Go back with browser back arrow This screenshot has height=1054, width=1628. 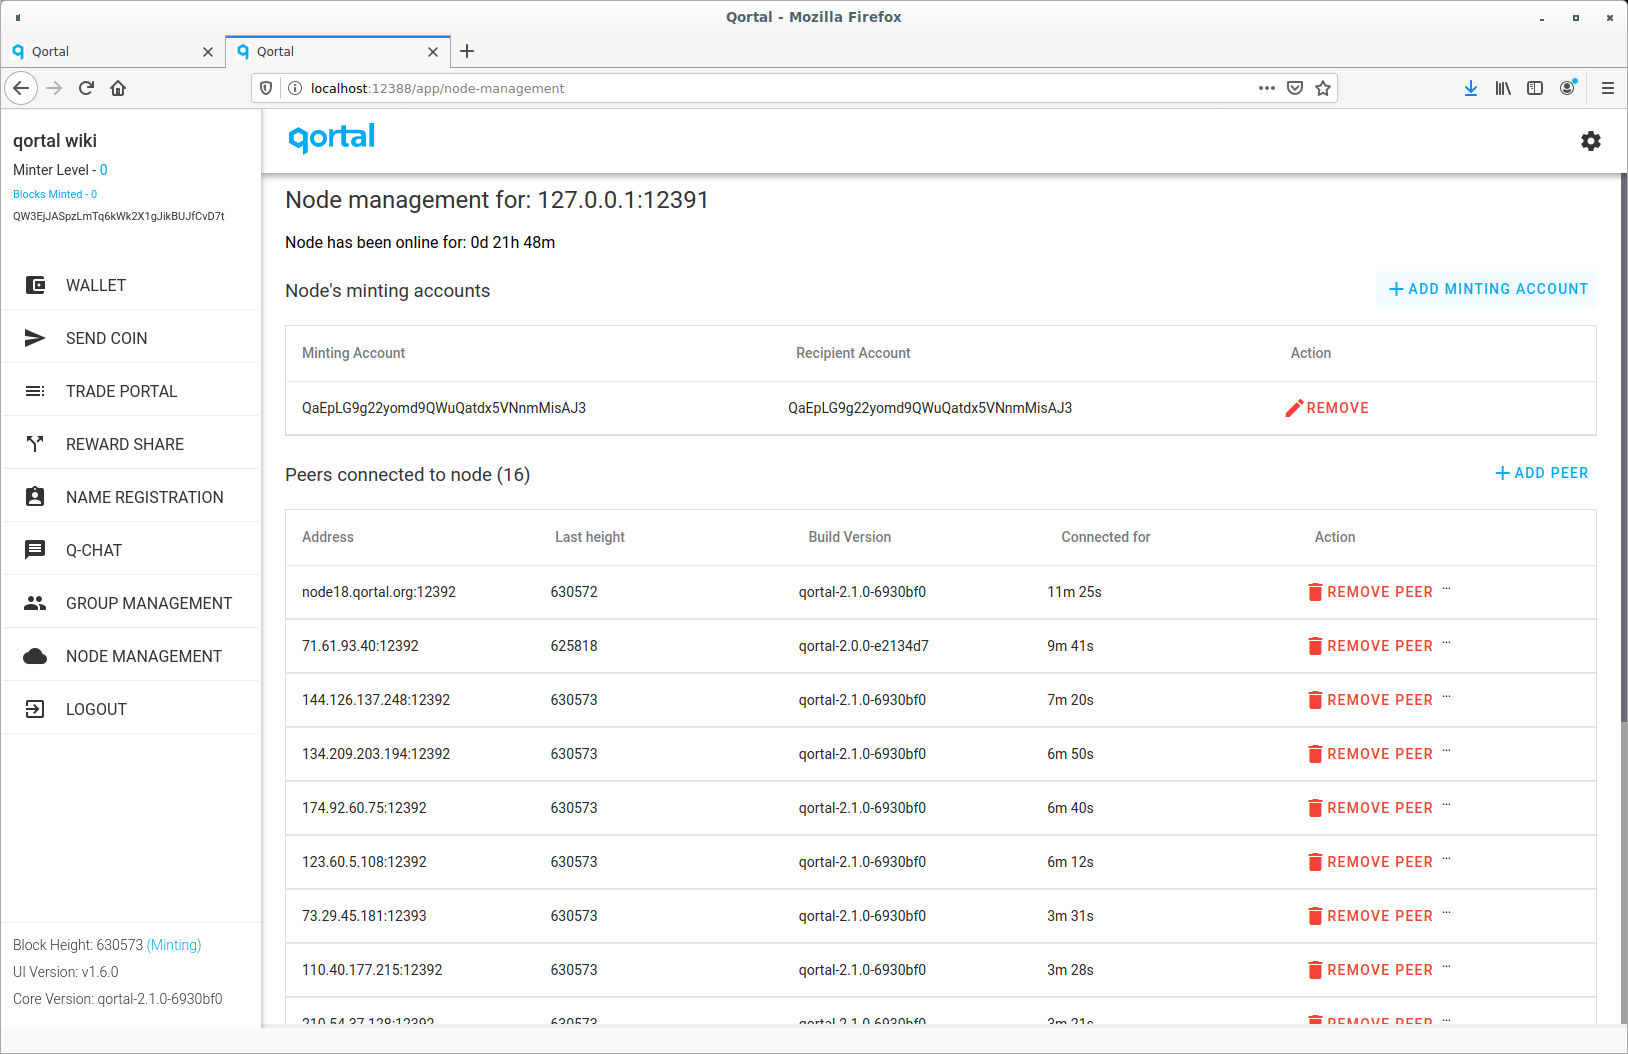coord(21,88)
